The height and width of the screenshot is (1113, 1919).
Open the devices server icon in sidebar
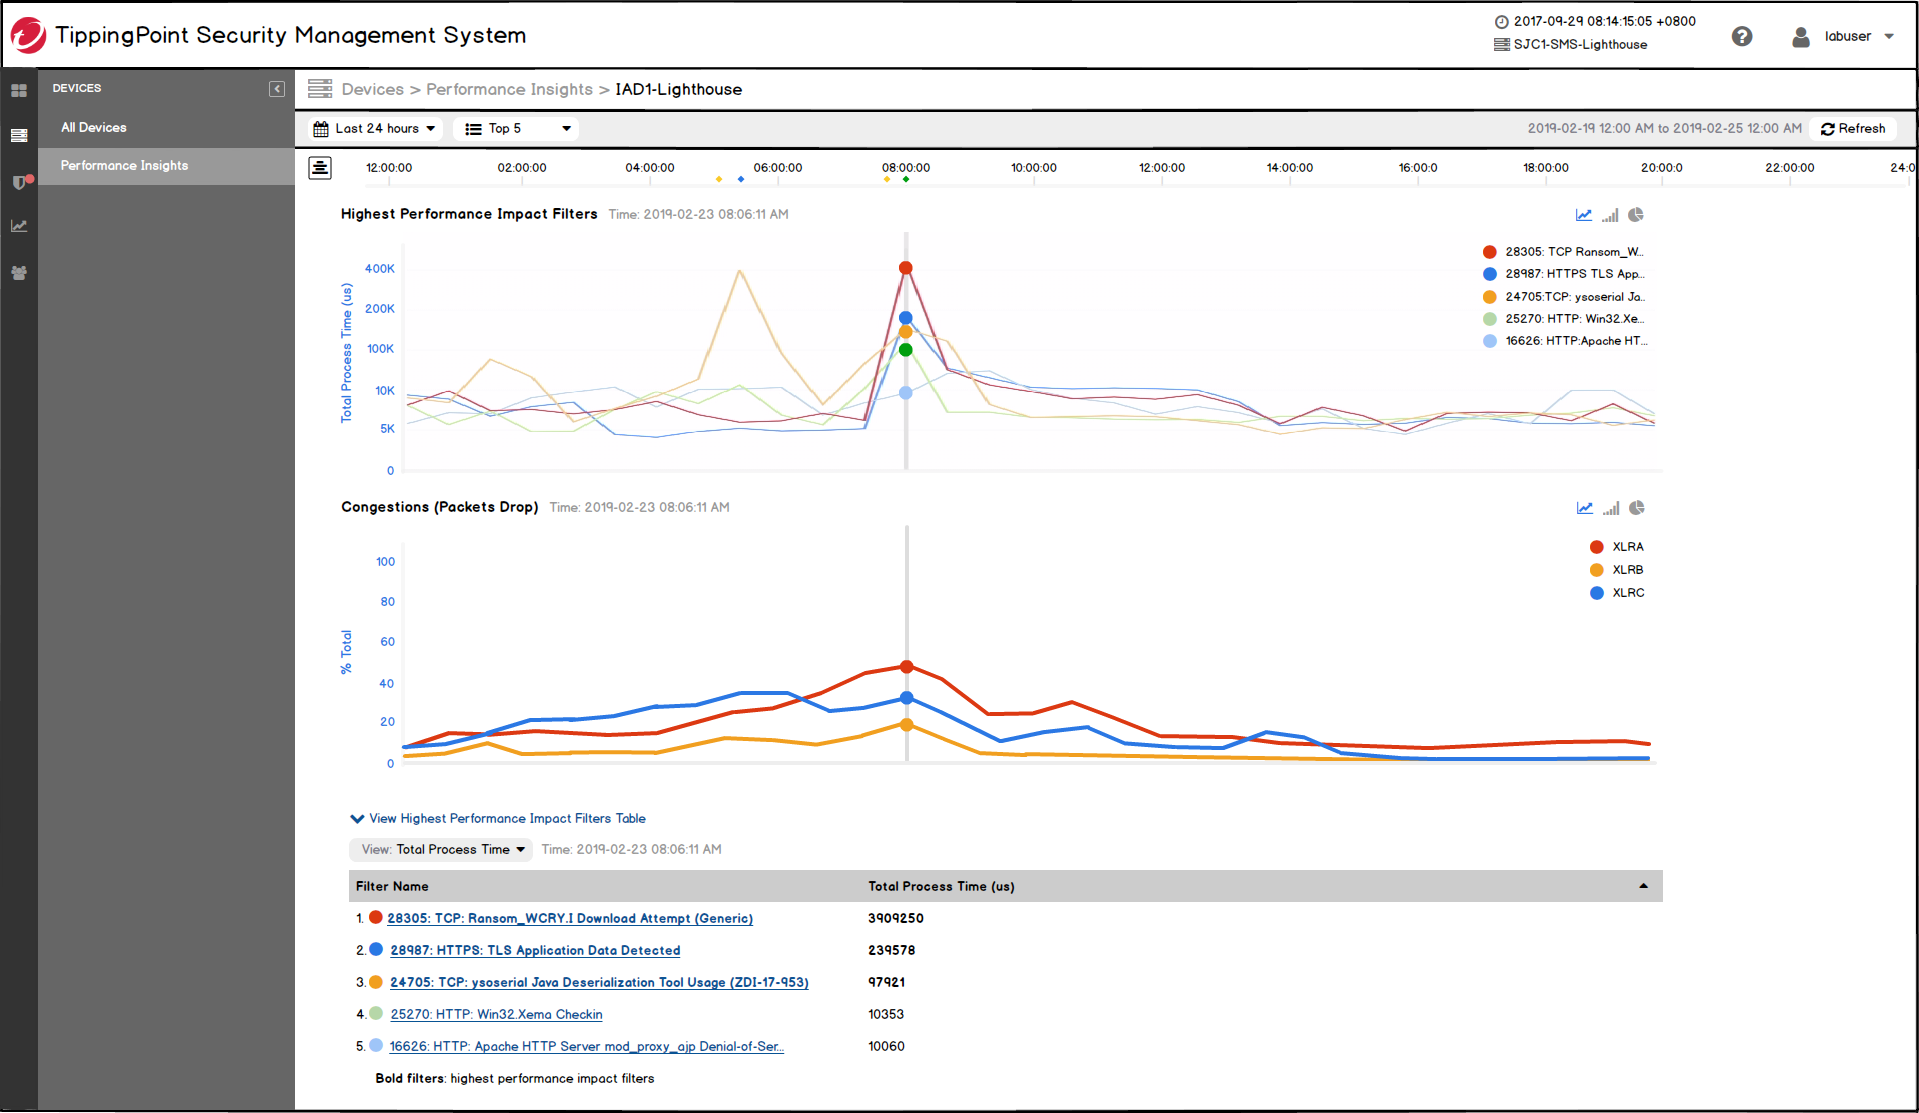(19, 135)
